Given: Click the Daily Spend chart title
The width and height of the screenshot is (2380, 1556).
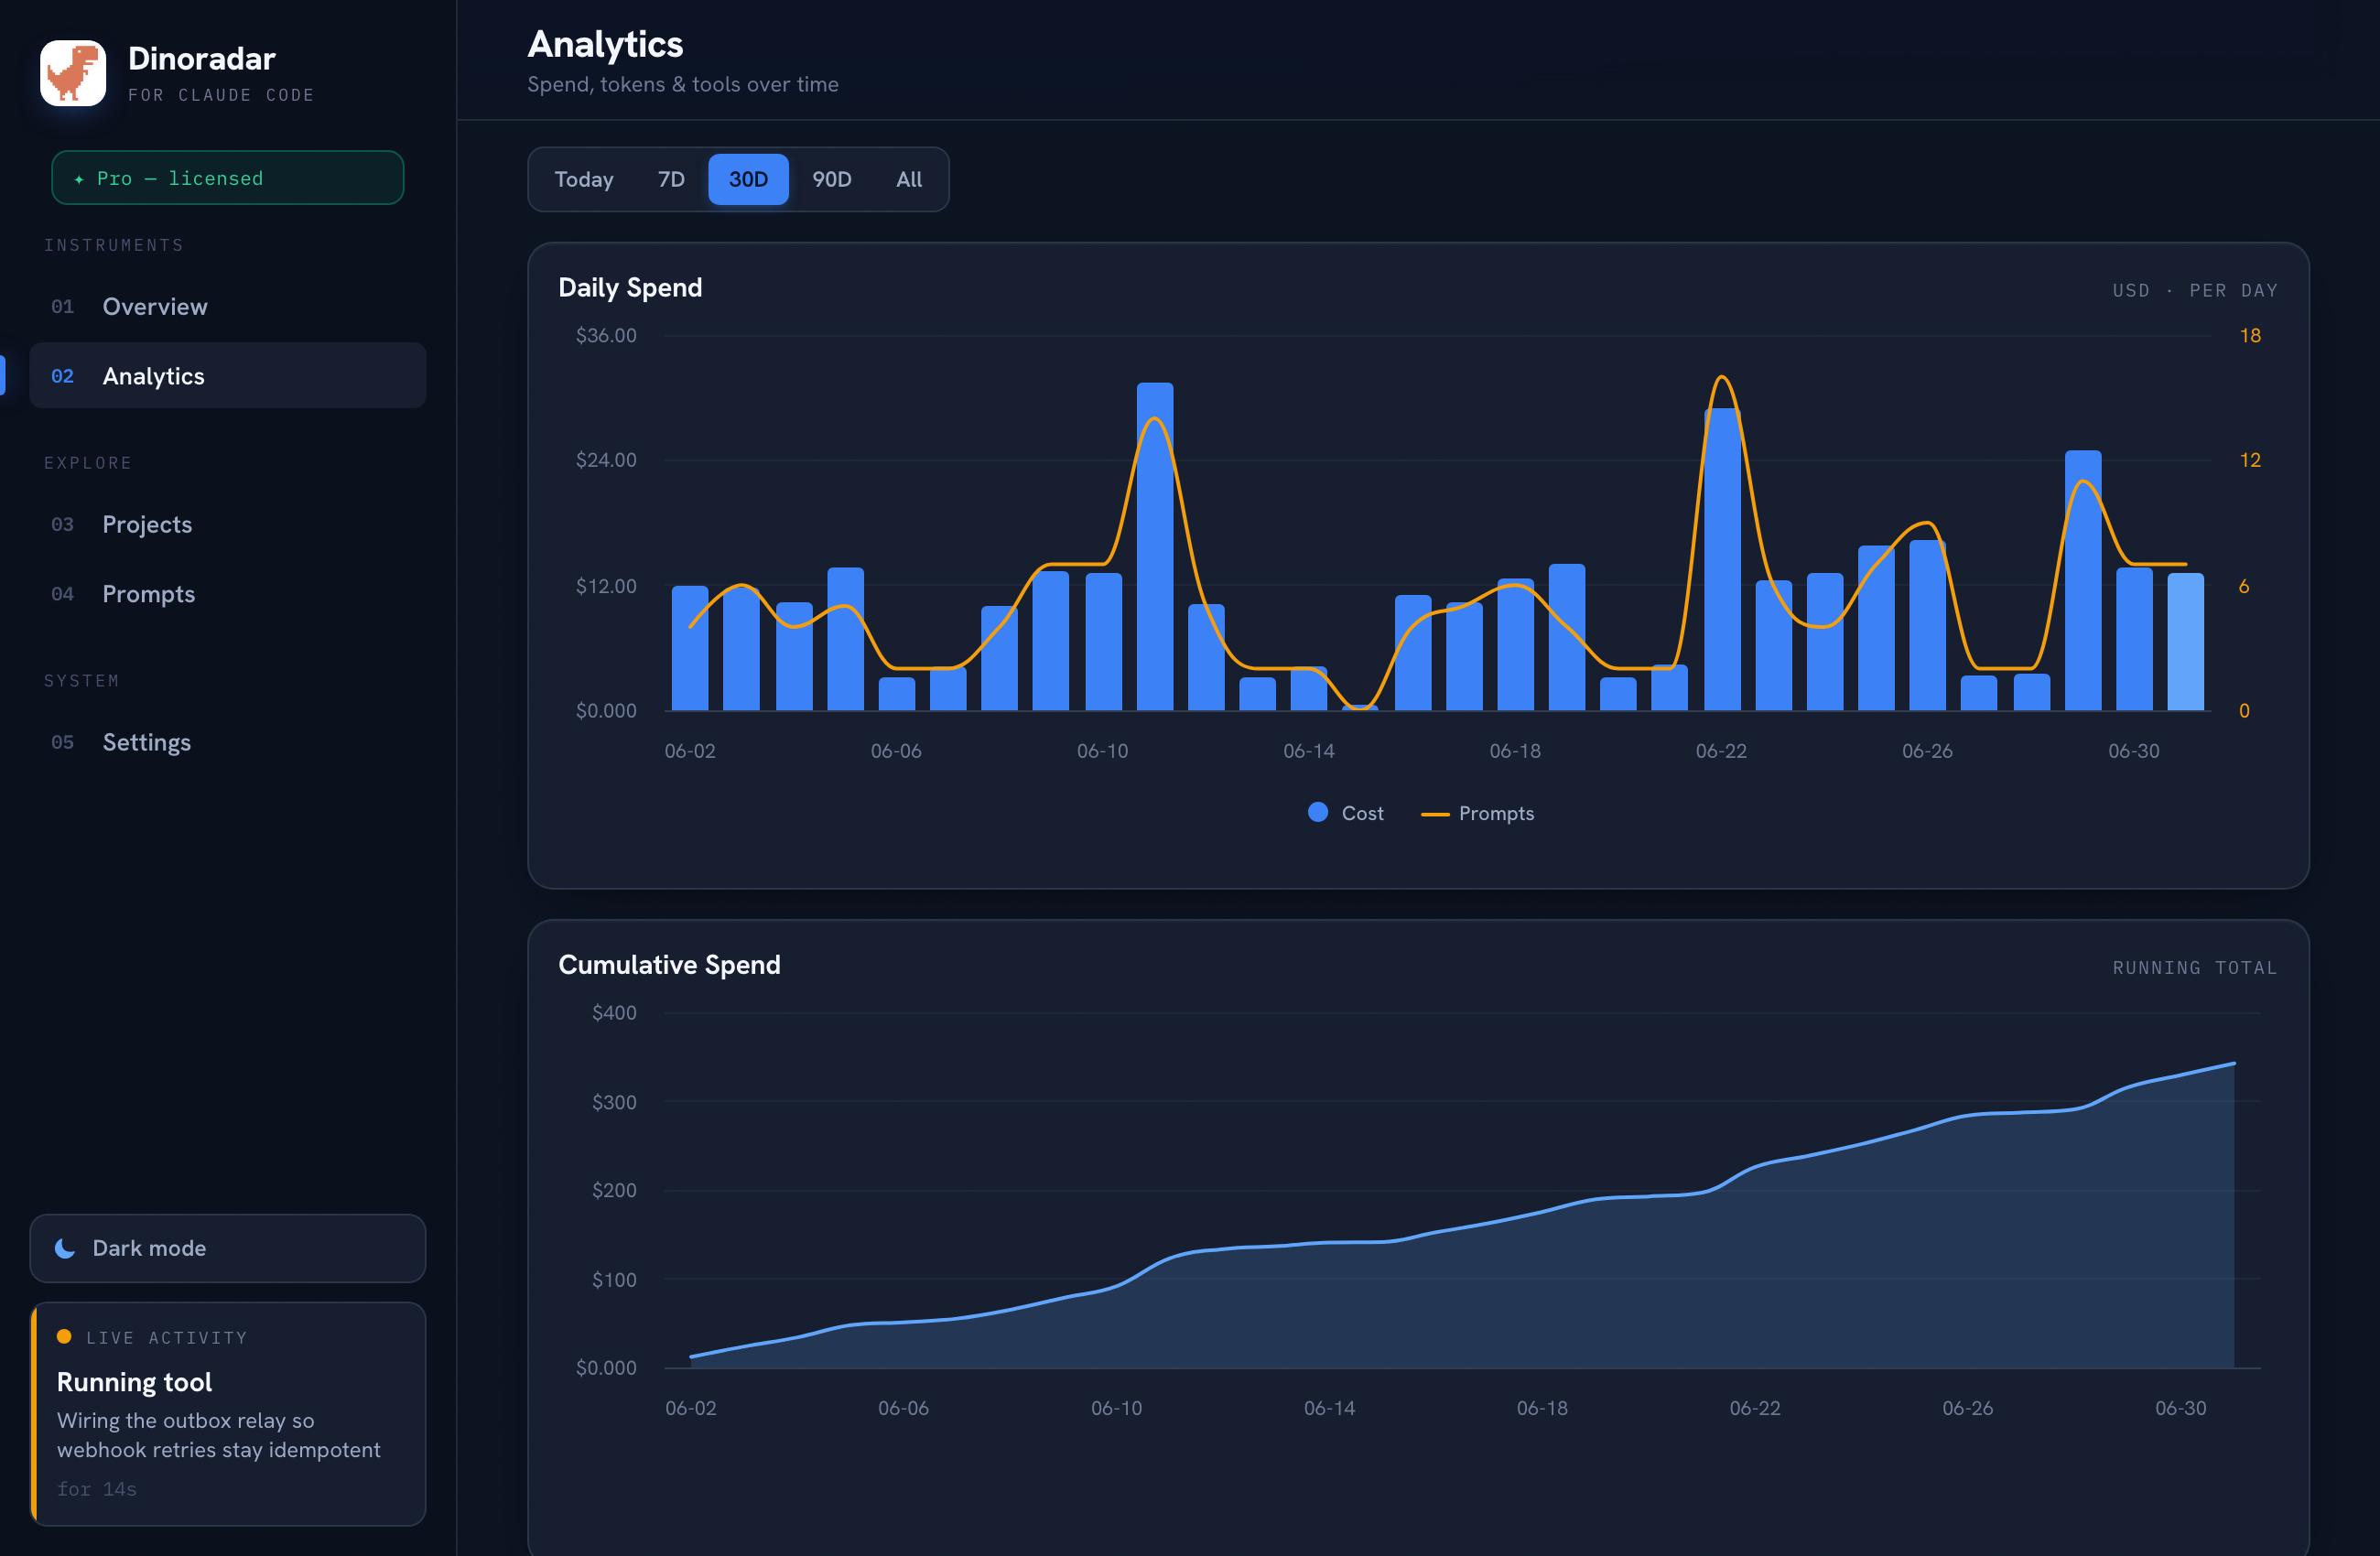Looking at the screenshot, I should (x=630, y=288).
